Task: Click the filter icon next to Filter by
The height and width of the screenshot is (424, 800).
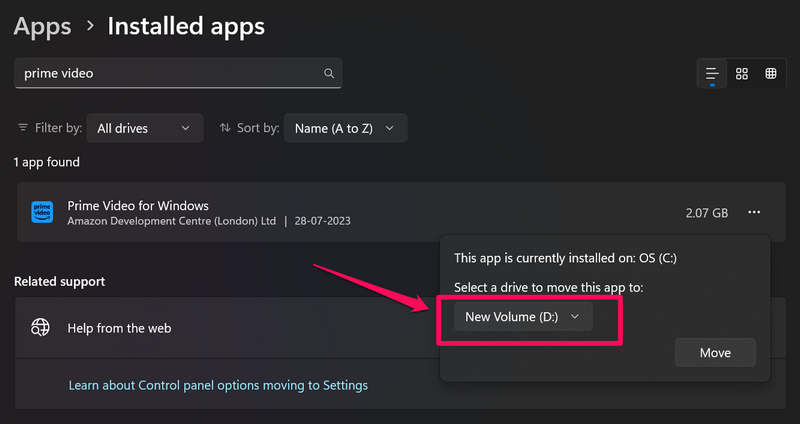Action: coord(23,128)
